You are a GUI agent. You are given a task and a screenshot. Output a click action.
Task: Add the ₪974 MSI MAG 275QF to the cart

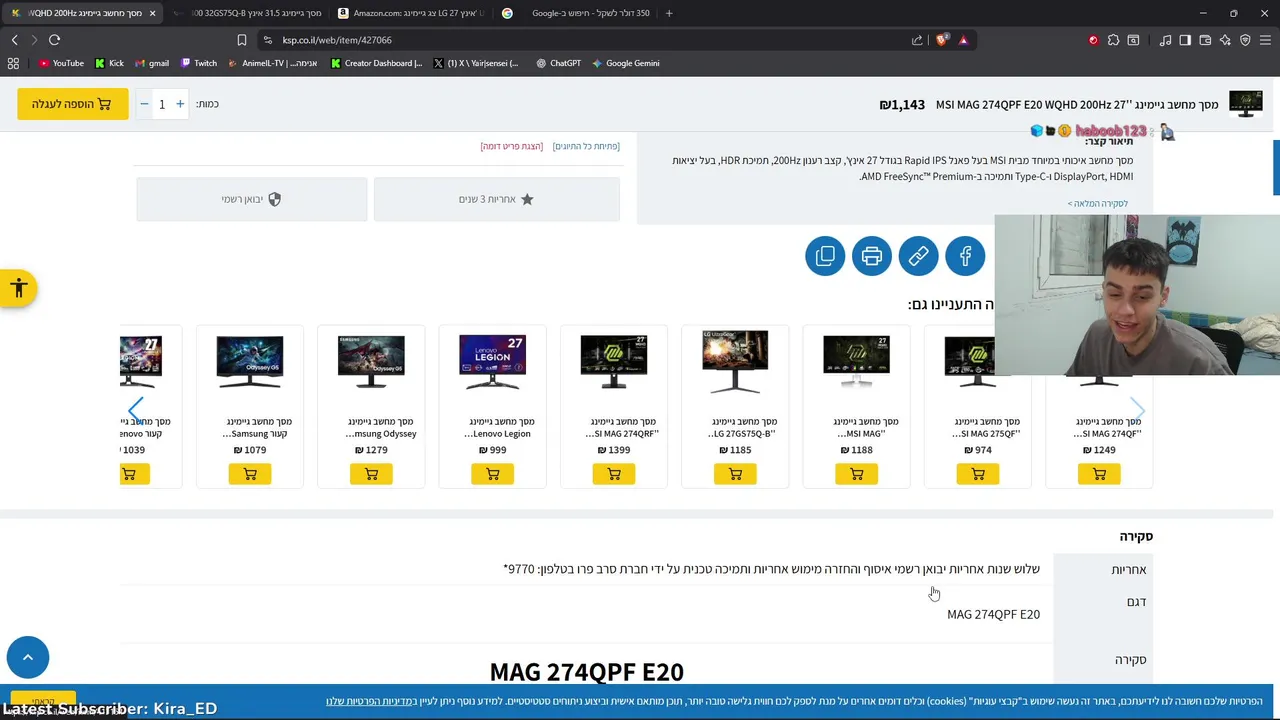click(x=978, y=474)
